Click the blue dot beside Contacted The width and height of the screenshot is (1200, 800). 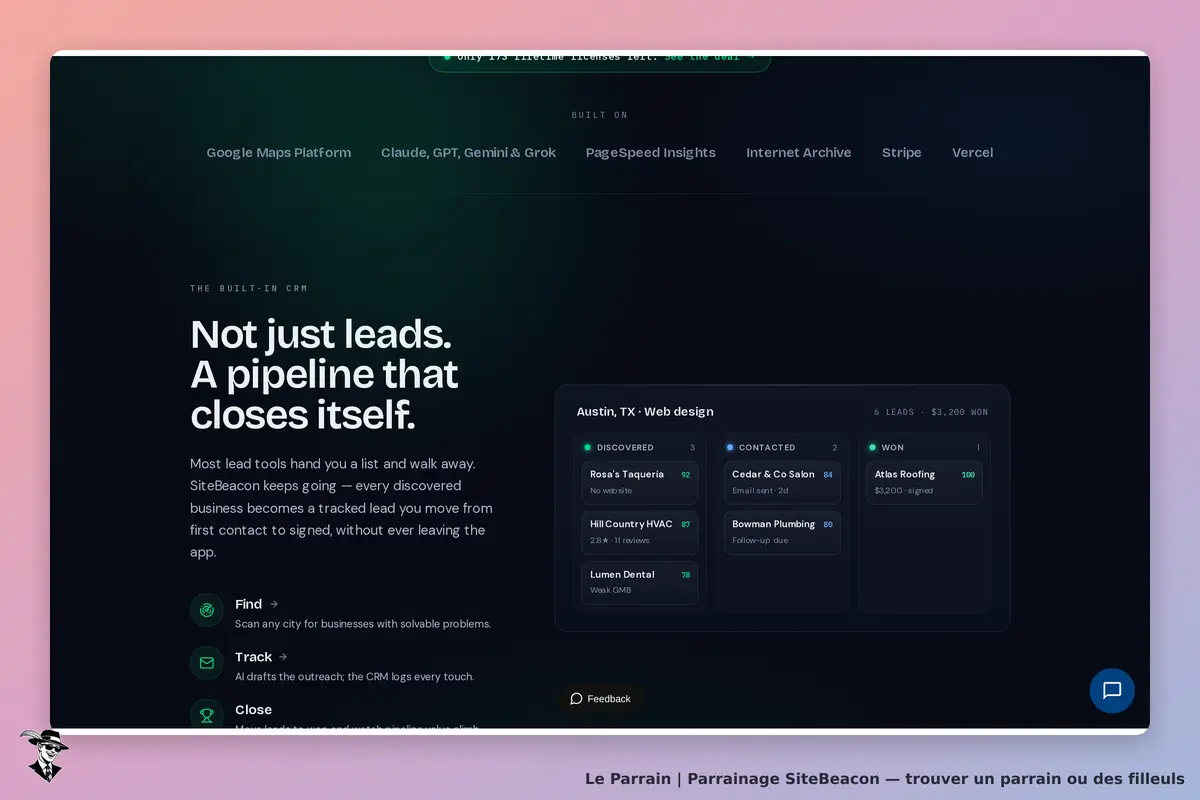click(730, 448)
